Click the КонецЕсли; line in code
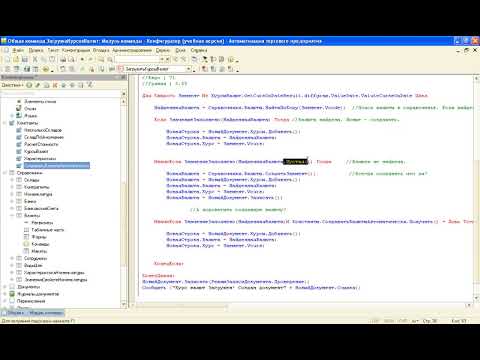The width and height of the screenshot is (480, 360). (x=168, y=264)
